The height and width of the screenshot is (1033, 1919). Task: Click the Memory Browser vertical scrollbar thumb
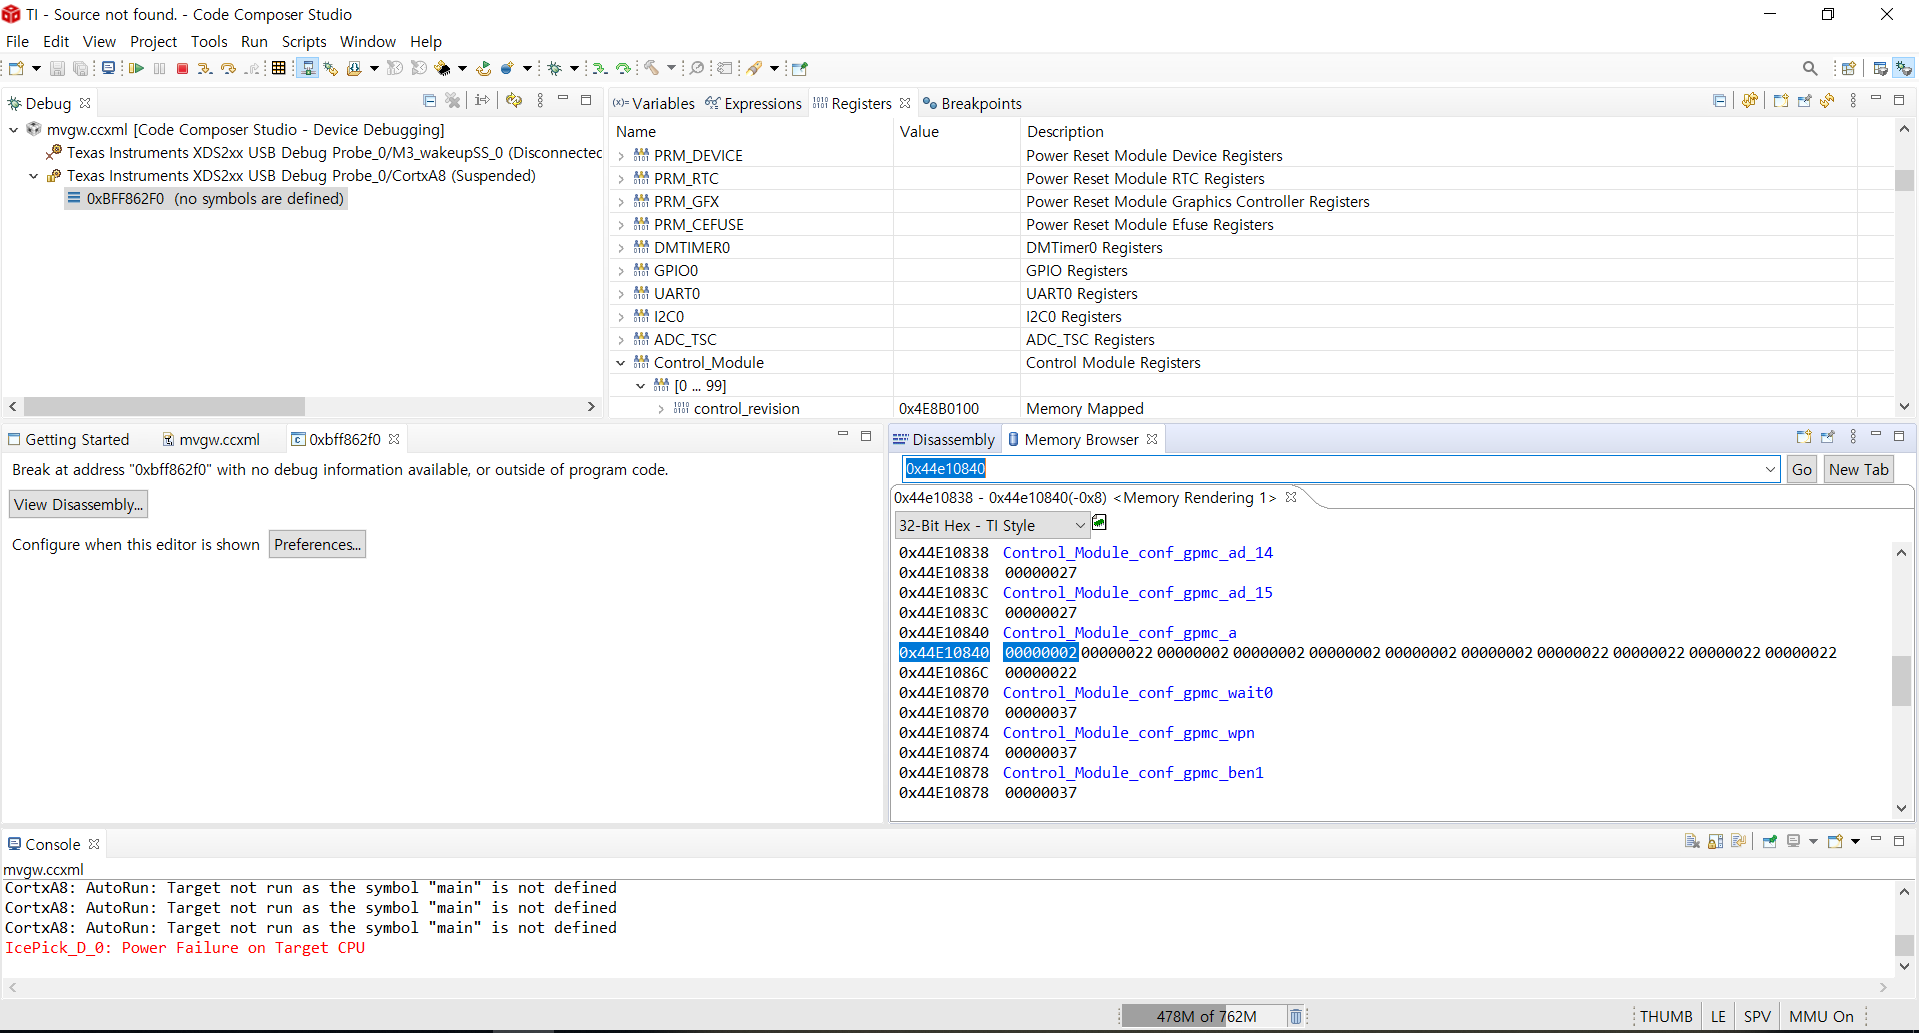pyautogui.click(x=1901, y=681)
